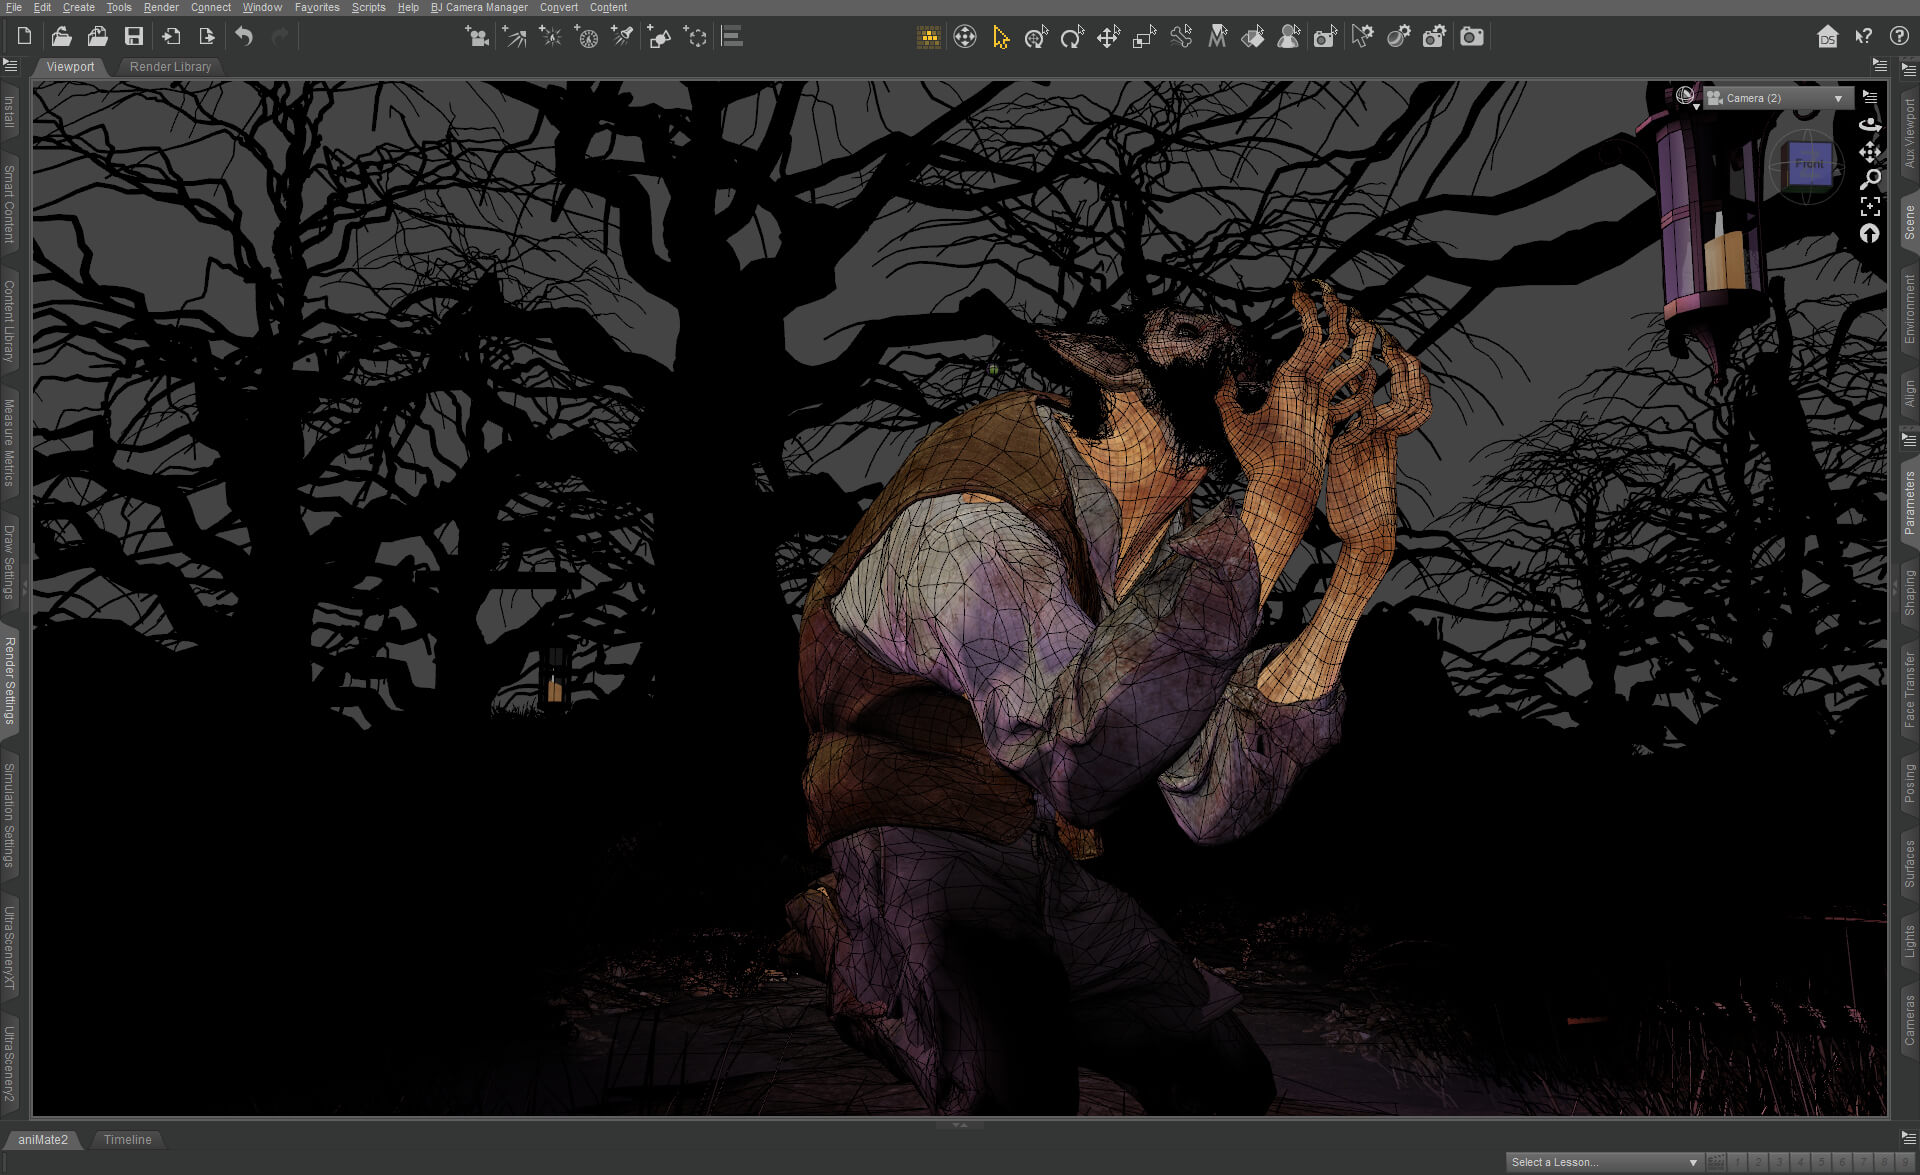Viewport: 1920px width, 1175px height.
Task: Click the New Scene file icon
Action: 24,37
